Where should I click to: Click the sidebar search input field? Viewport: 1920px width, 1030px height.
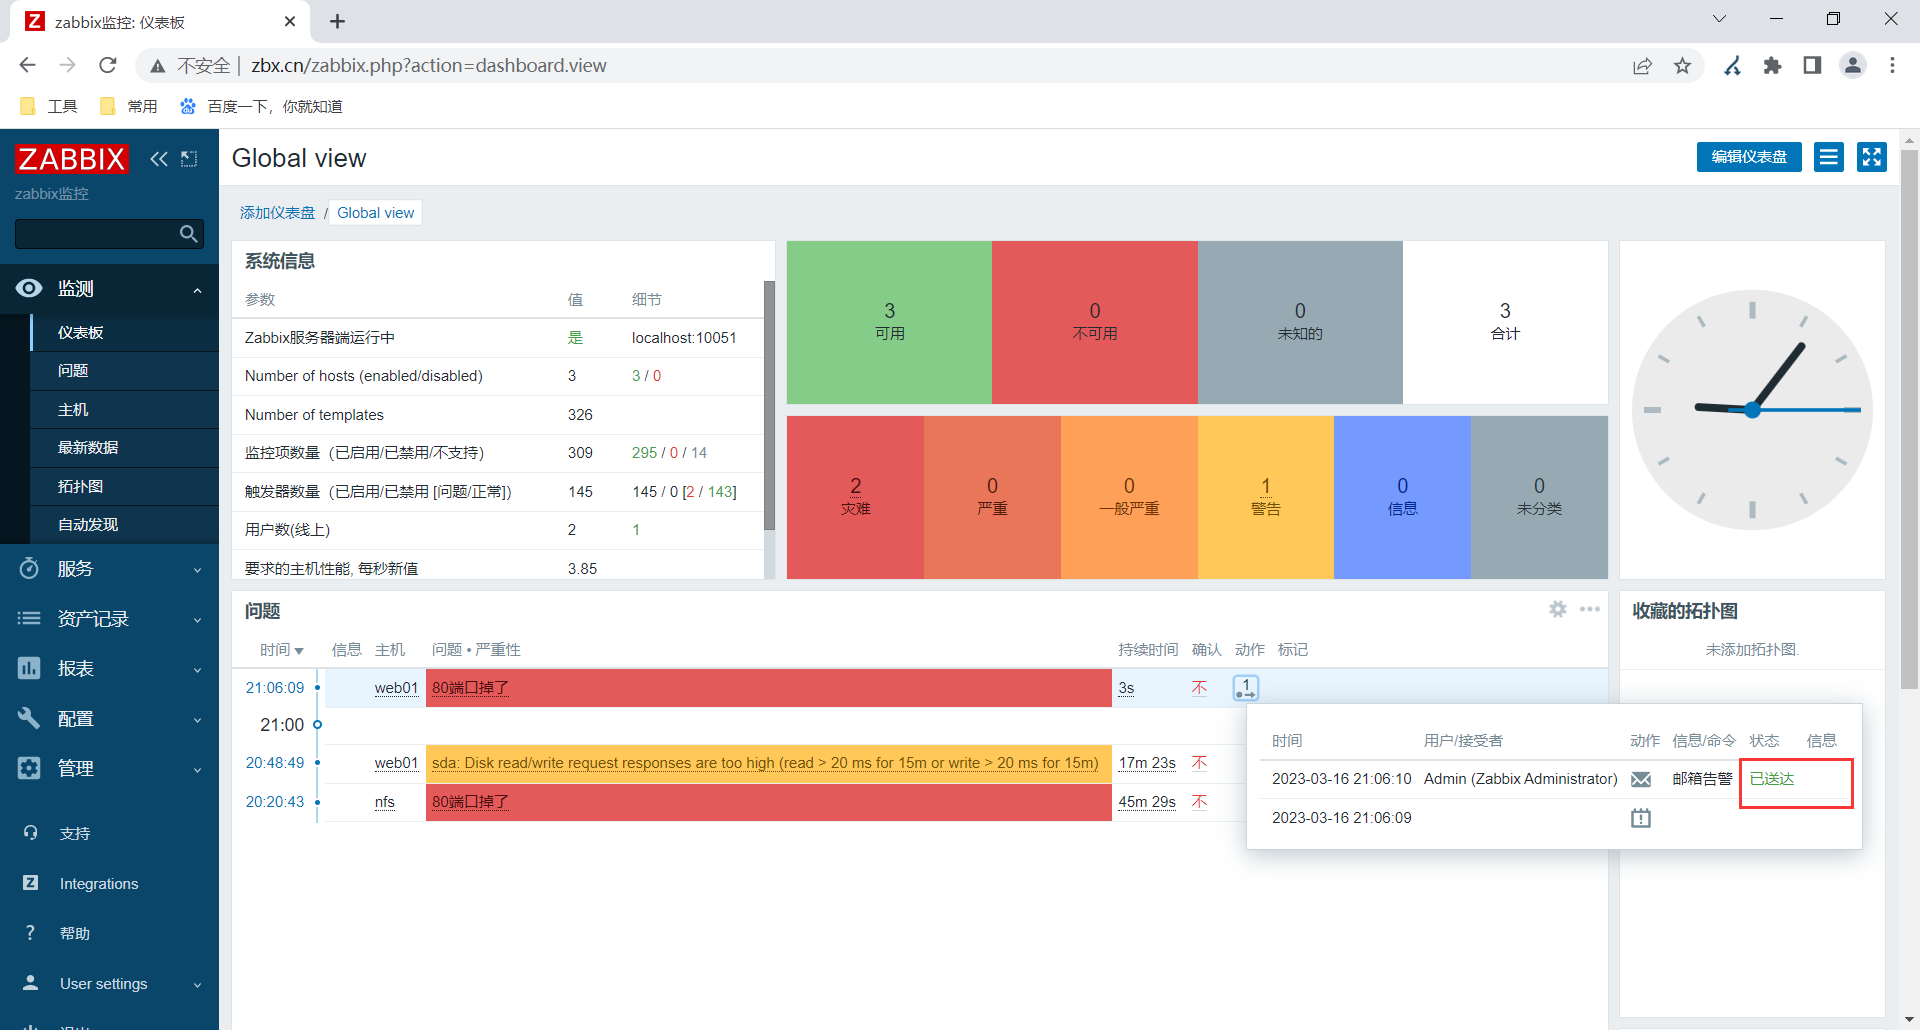[x=95, y=234]
